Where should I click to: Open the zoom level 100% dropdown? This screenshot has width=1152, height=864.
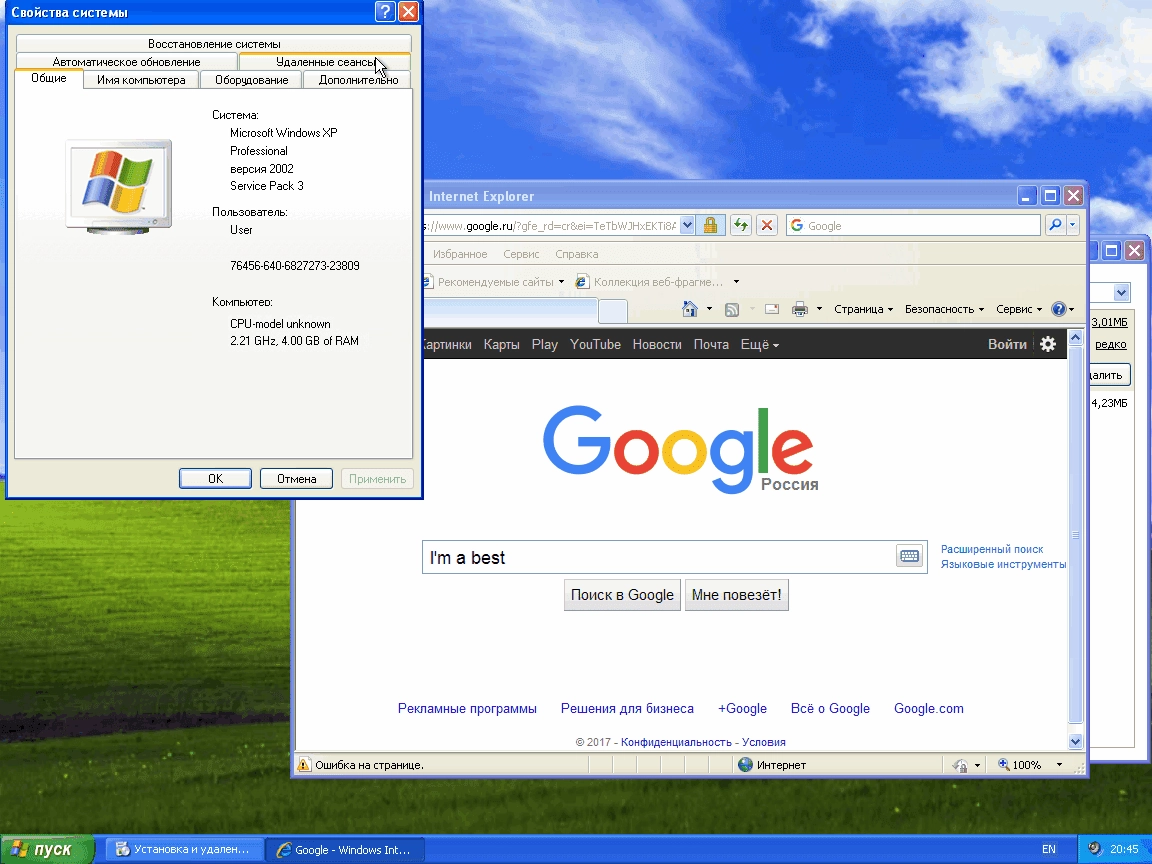(1059, 765)
